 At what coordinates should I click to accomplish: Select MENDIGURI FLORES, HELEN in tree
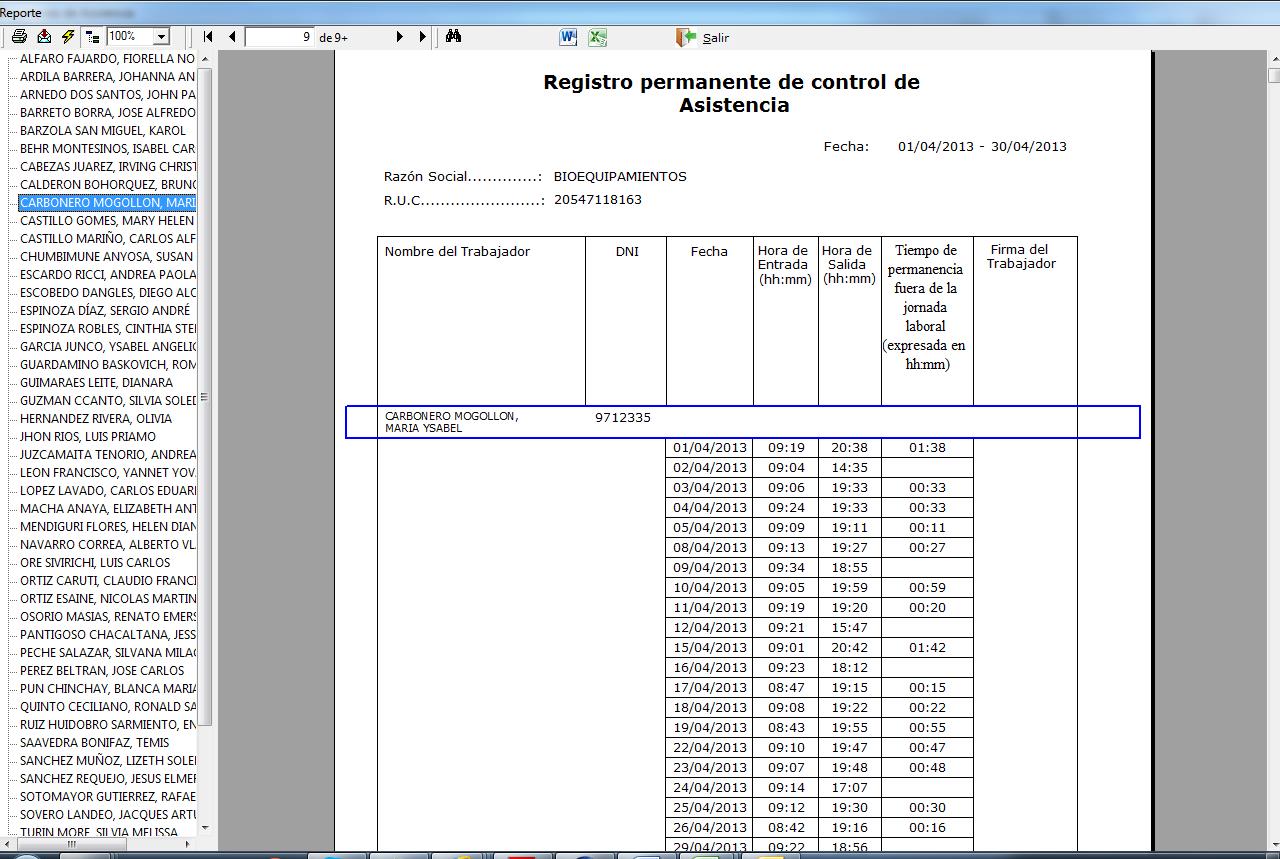107,526
